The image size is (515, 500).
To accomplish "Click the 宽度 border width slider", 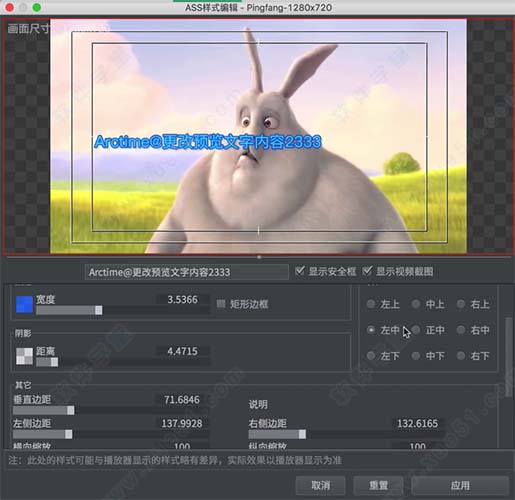I will [x=123, y=310].
